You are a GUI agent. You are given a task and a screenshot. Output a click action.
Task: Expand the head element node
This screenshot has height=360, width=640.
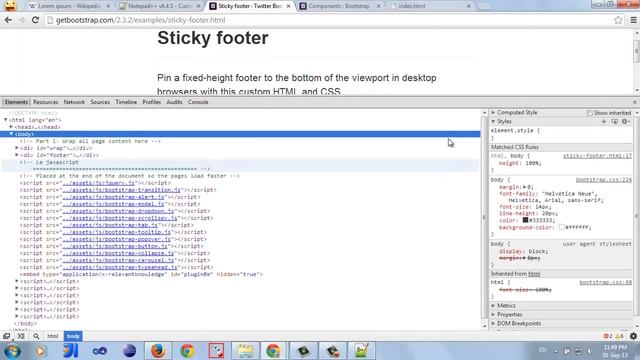coord(11,127)
